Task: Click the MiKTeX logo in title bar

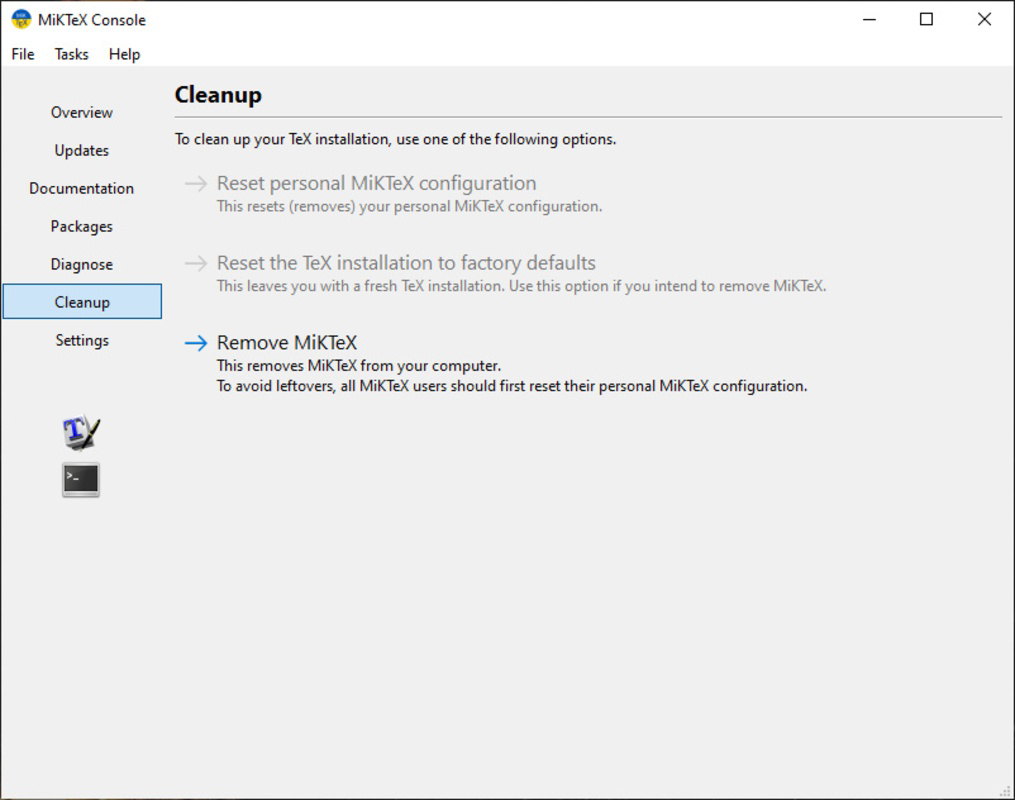Action: tap(21, 19)
